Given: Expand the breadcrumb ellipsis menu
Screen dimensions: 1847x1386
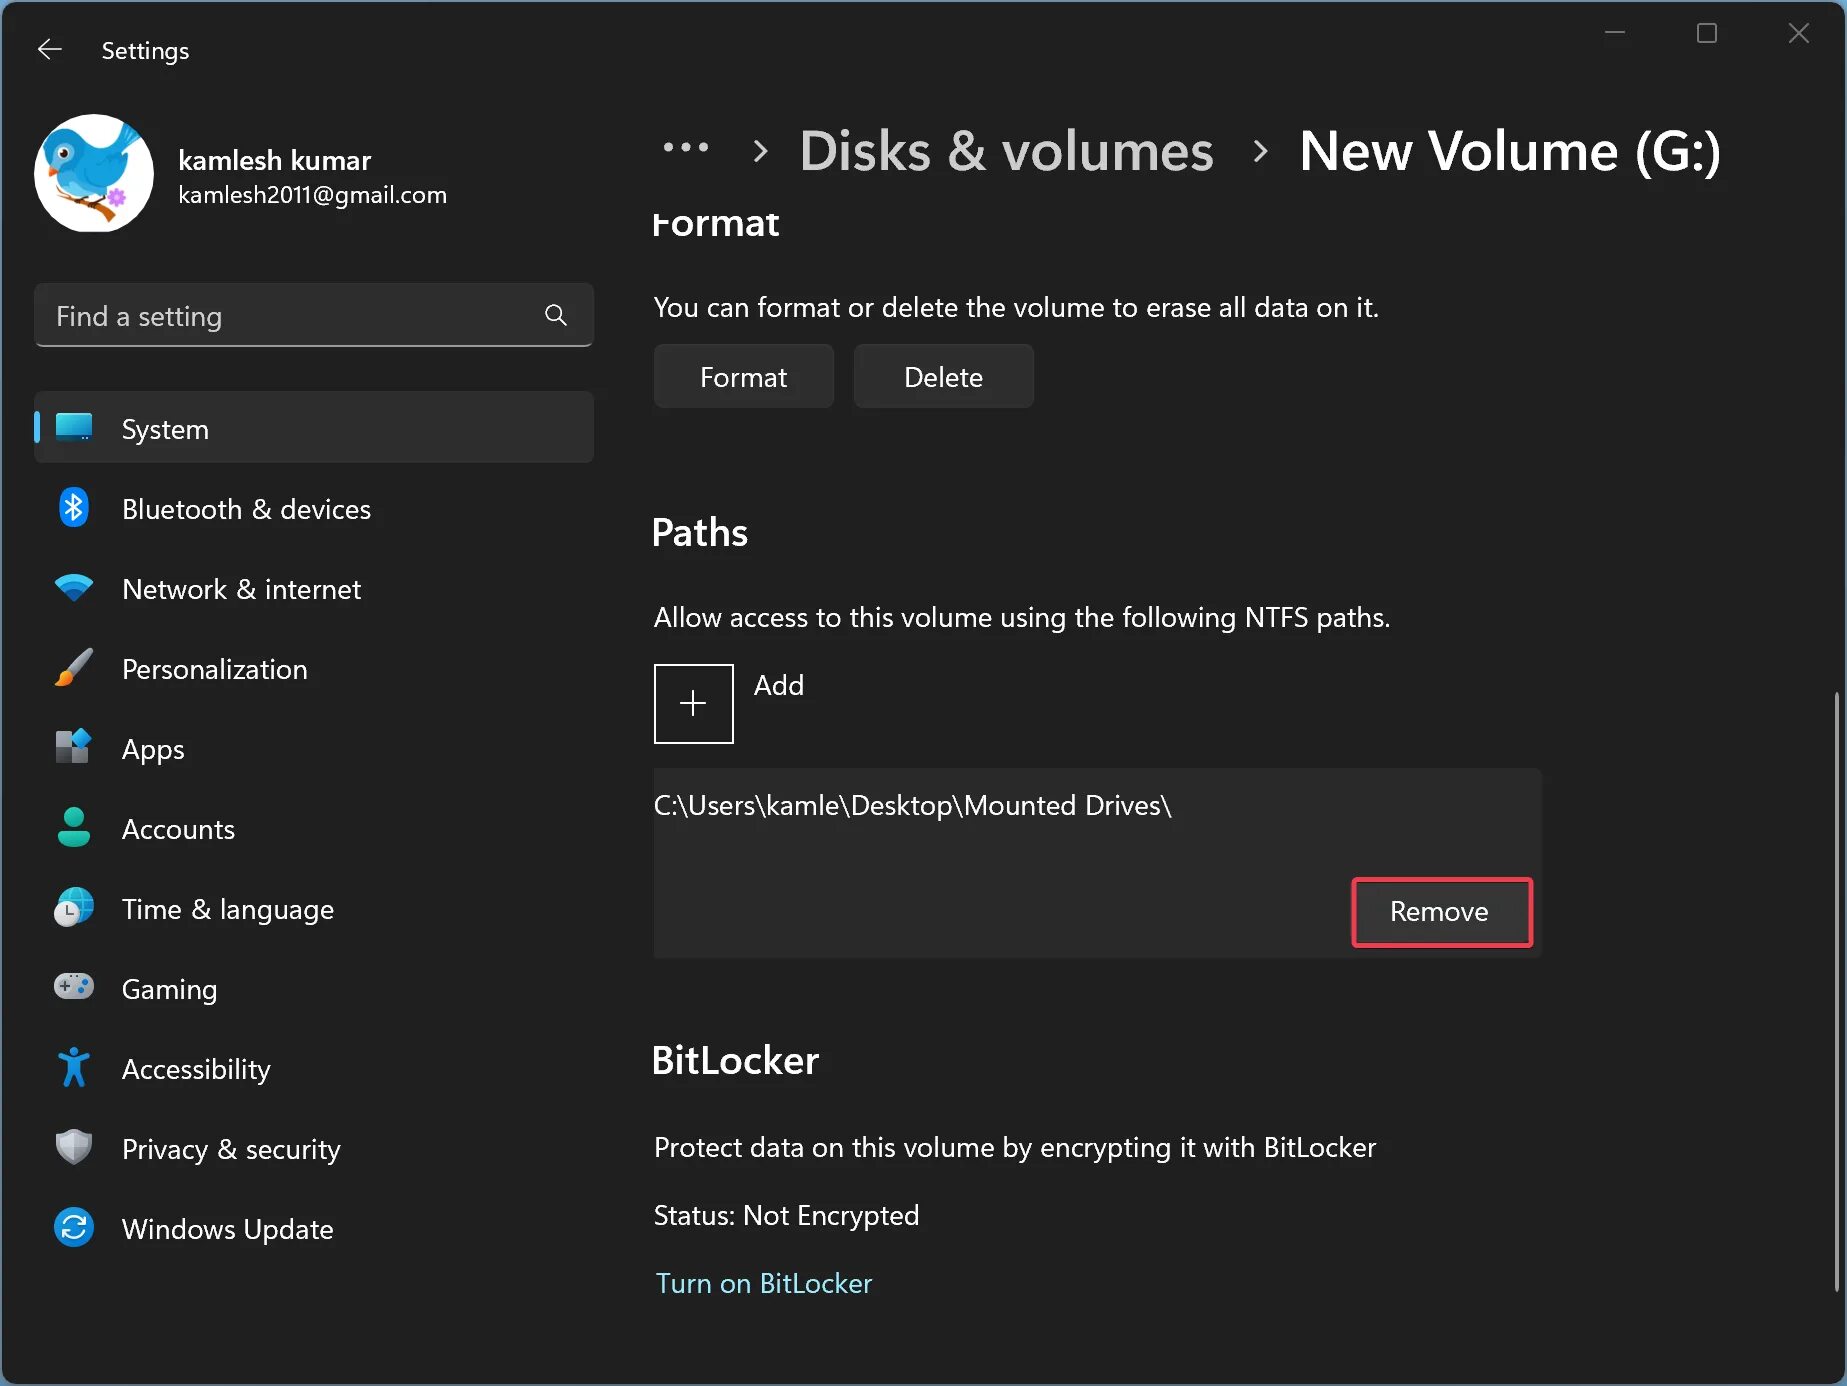Looking at the screenshot, I should click(x=686, y=149).
